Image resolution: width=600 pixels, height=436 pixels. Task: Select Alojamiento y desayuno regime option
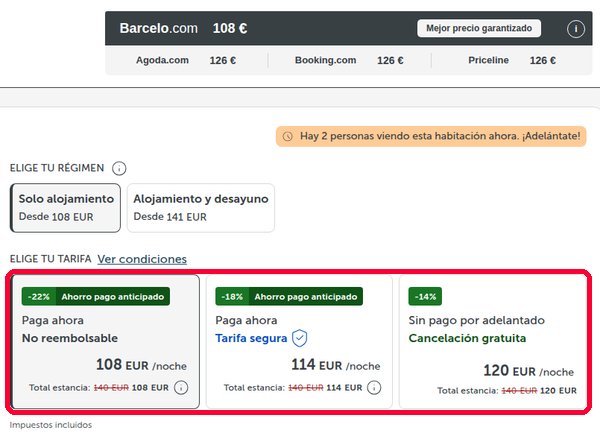point(201,208)
